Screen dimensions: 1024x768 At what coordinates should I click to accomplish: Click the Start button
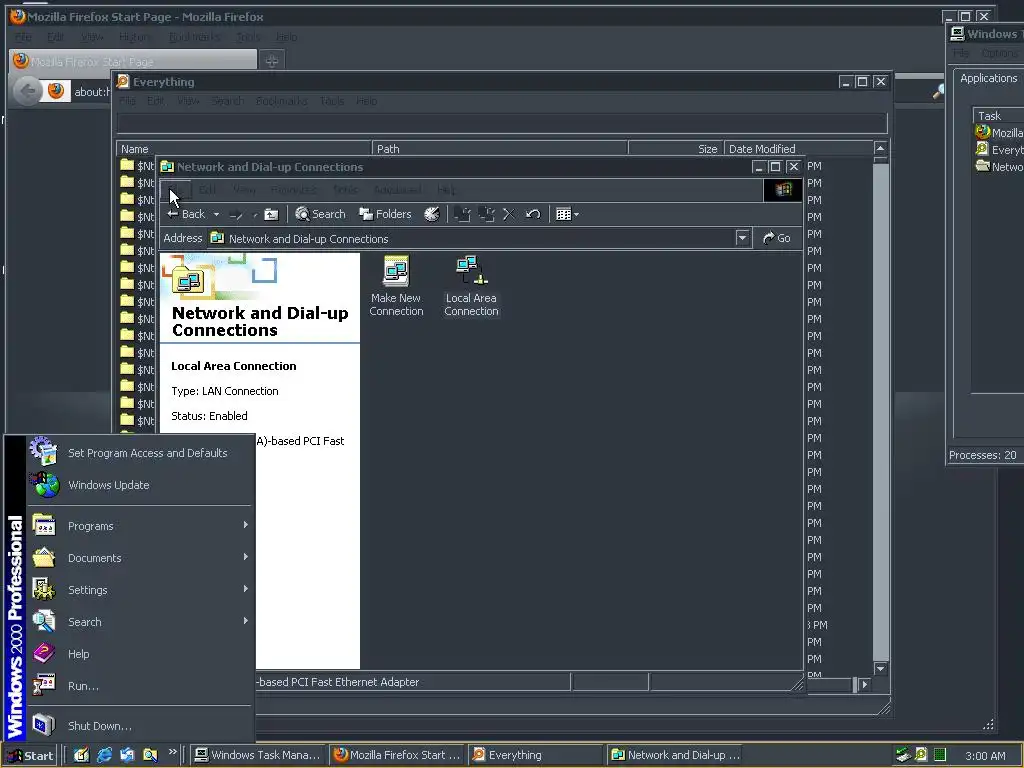click(x=31, y=756)
